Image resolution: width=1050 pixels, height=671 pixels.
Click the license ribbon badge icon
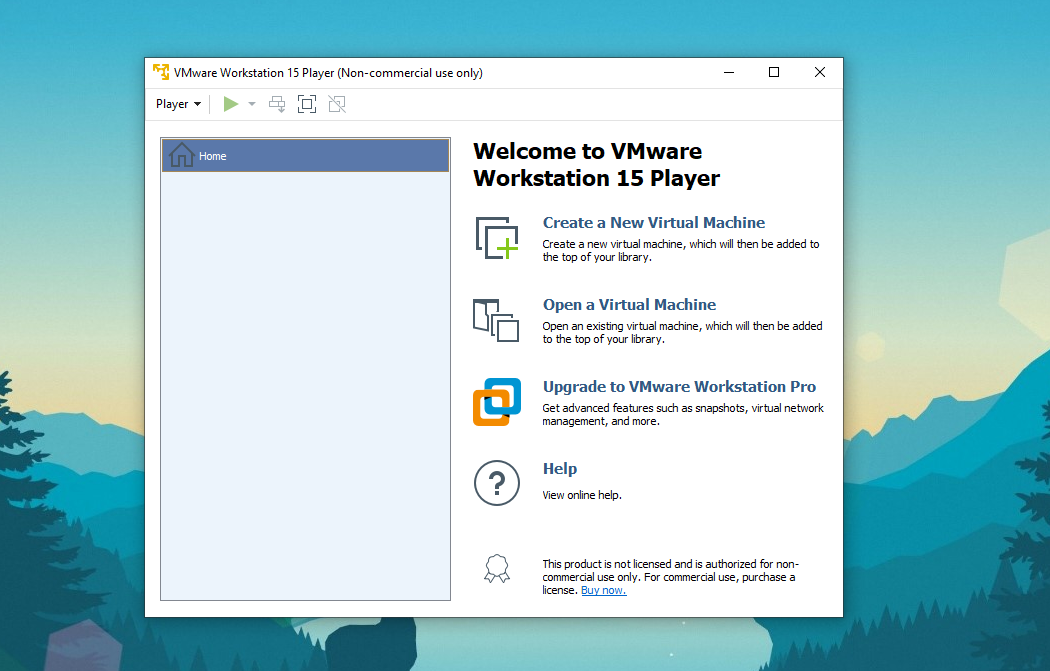tap(497, 569)
